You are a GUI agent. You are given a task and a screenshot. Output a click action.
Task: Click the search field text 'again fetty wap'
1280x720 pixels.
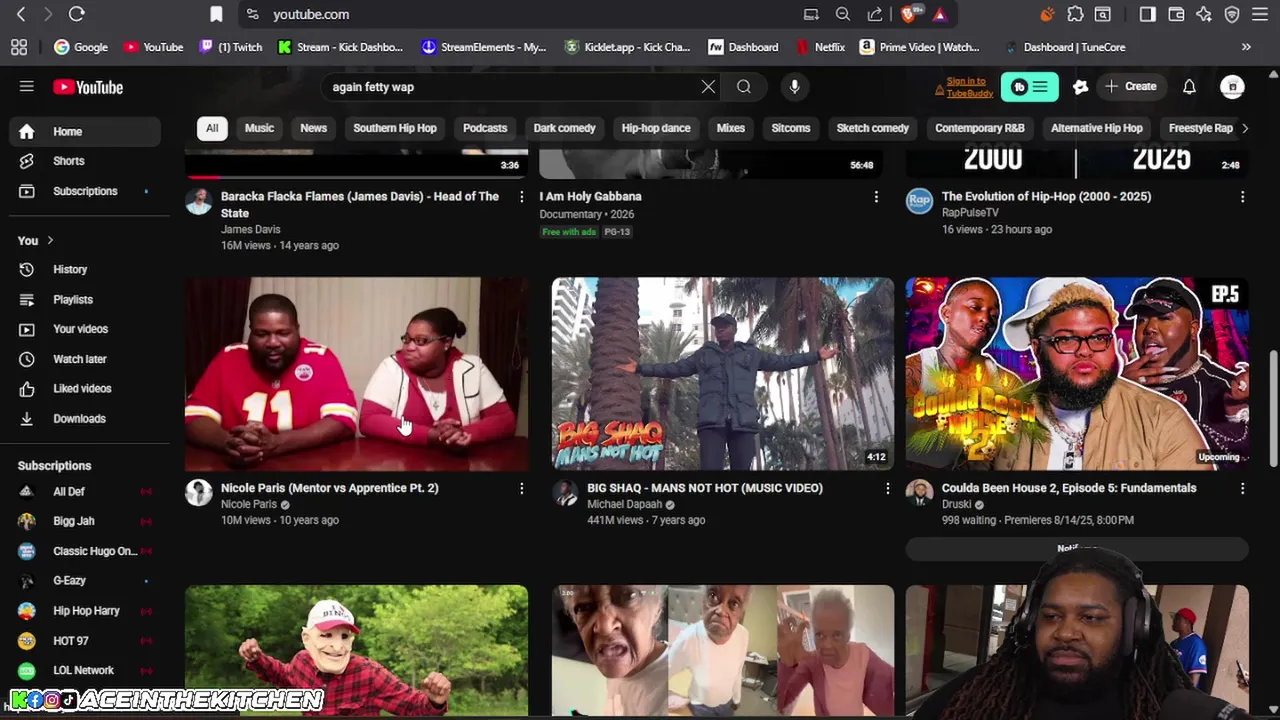373,87
